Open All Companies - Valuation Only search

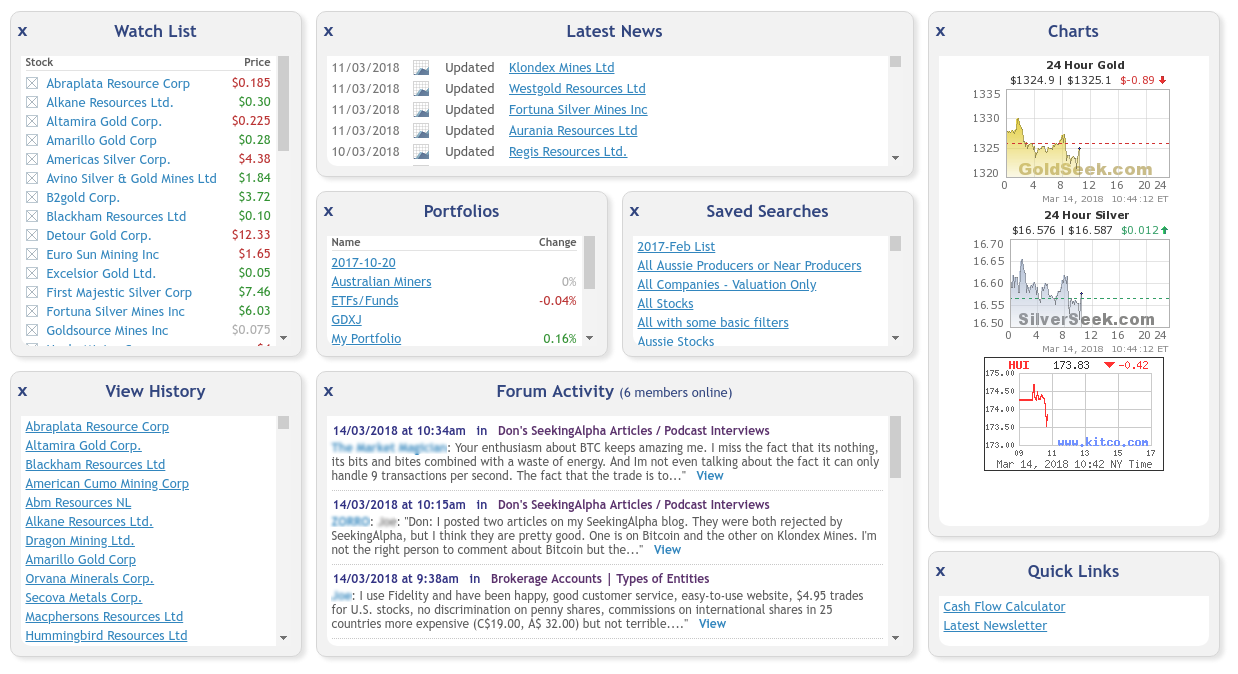[x=727, y=285]
